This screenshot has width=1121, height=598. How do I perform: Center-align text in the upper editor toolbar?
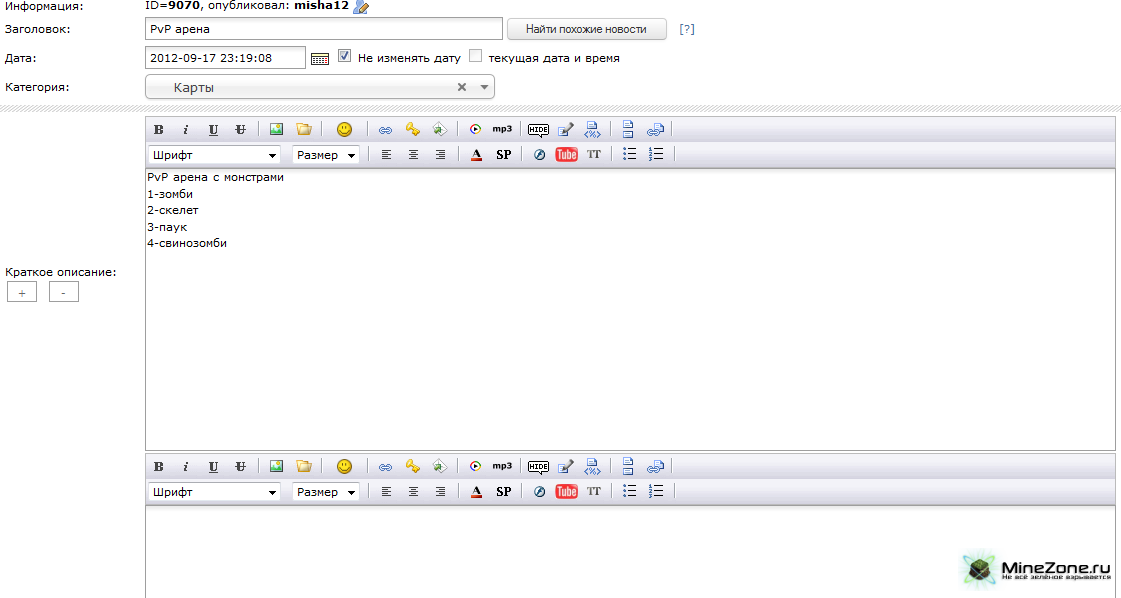click(413, 155)
